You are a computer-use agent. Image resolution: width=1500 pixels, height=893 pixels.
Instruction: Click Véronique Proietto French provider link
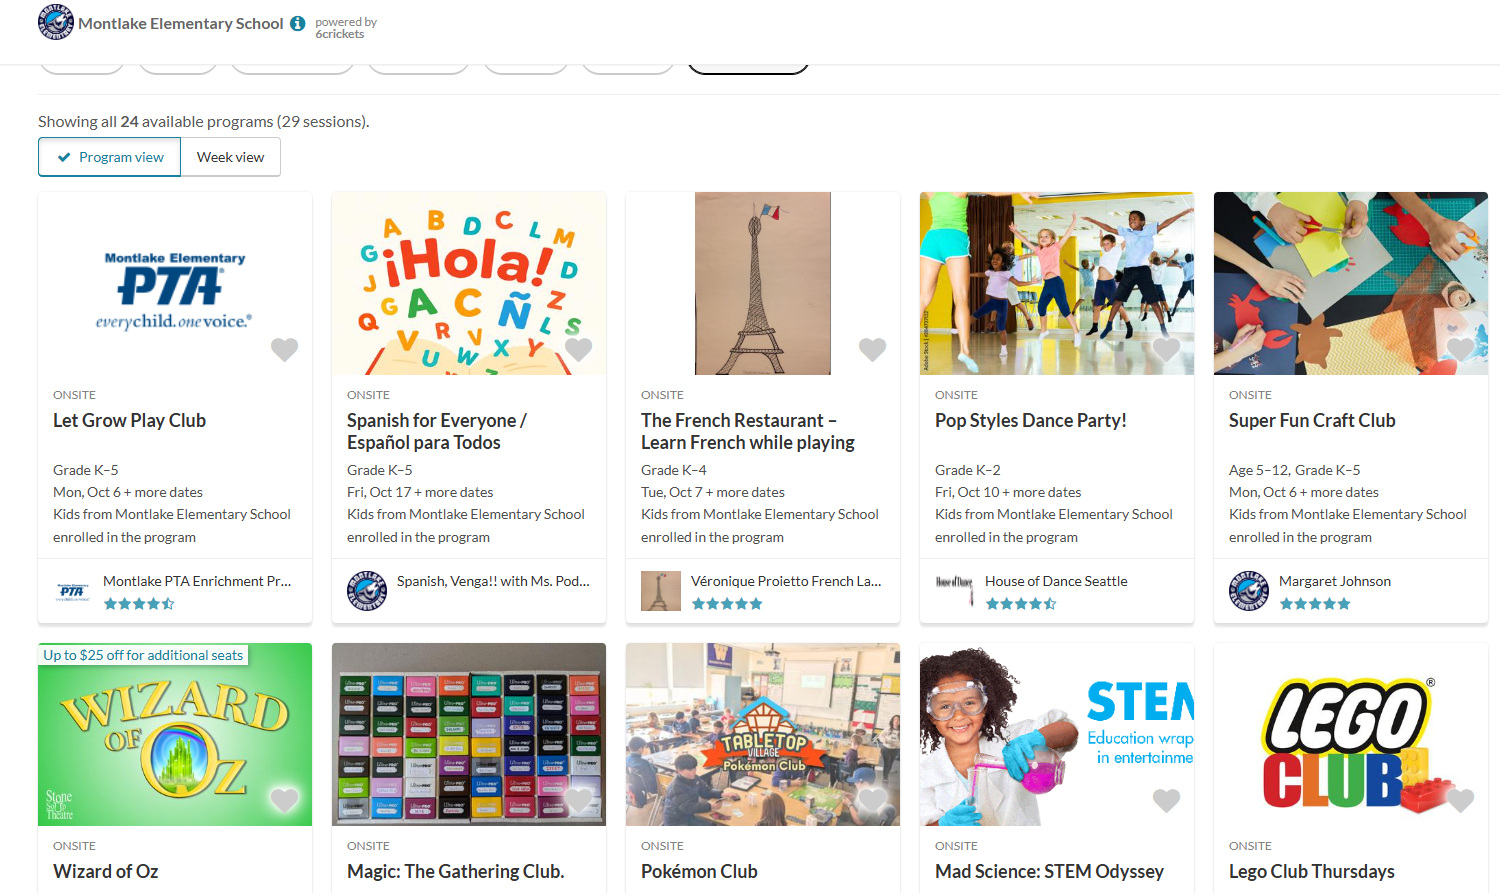point(786,581)
